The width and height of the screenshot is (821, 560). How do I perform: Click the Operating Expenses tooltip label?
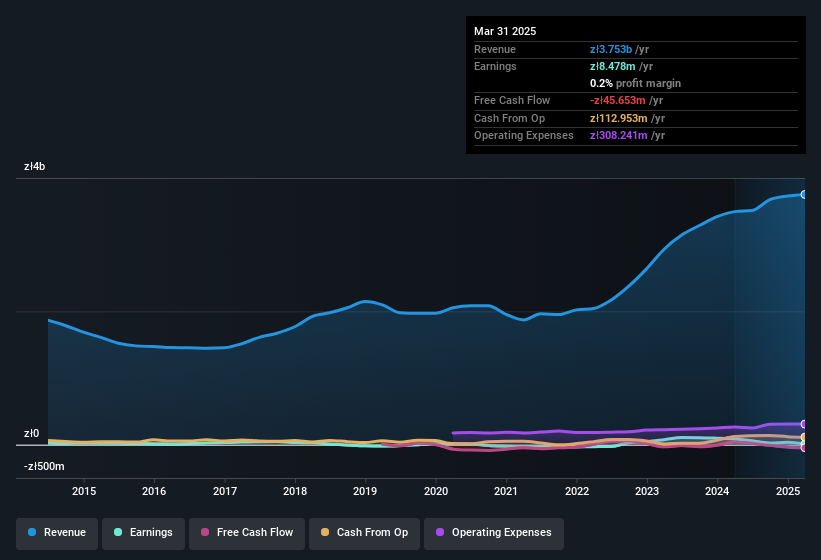click(524, 136)
